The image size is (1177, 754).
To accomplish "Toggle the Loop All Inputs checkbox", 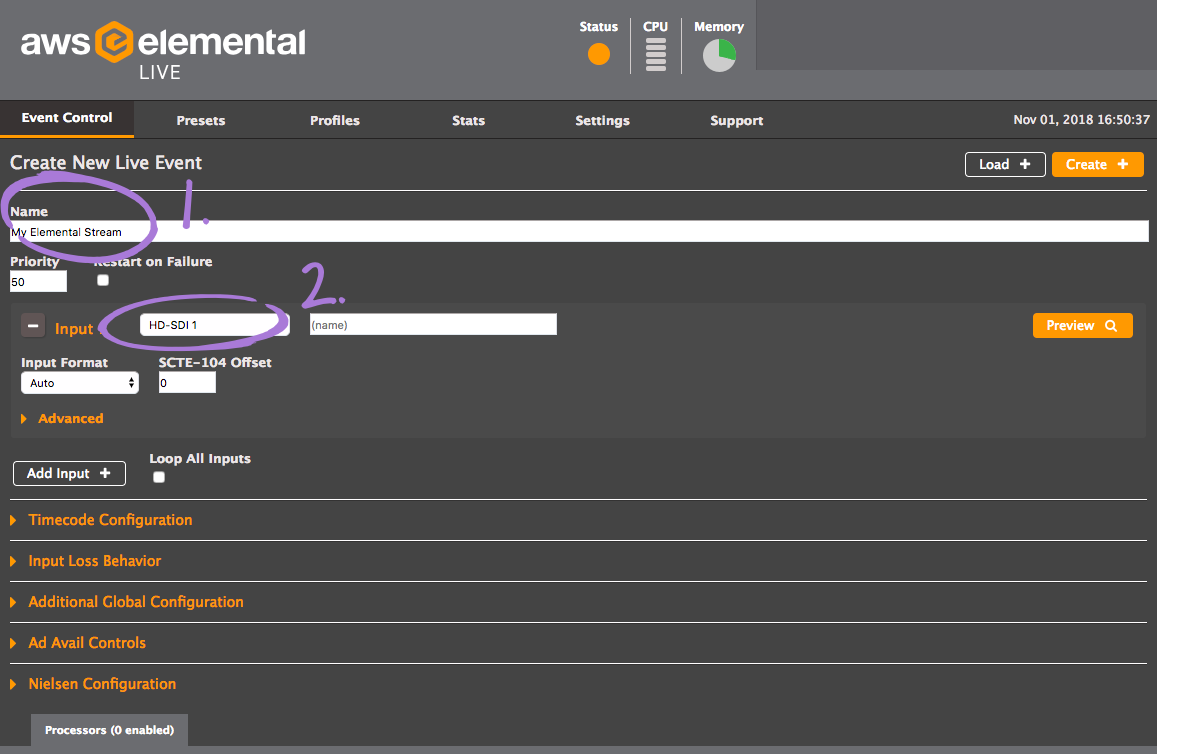I will click(158, 477).
